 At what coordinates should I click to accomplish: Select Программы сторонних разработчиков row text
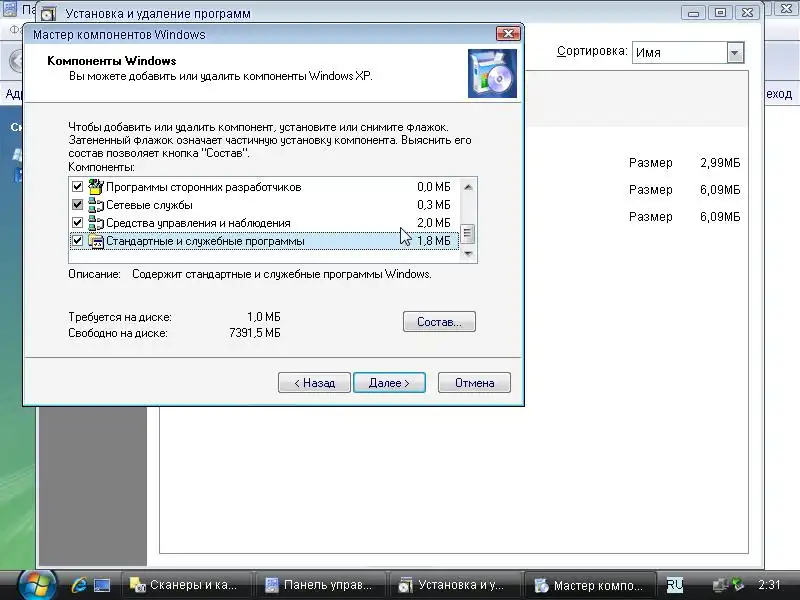(x=204, y=187)
